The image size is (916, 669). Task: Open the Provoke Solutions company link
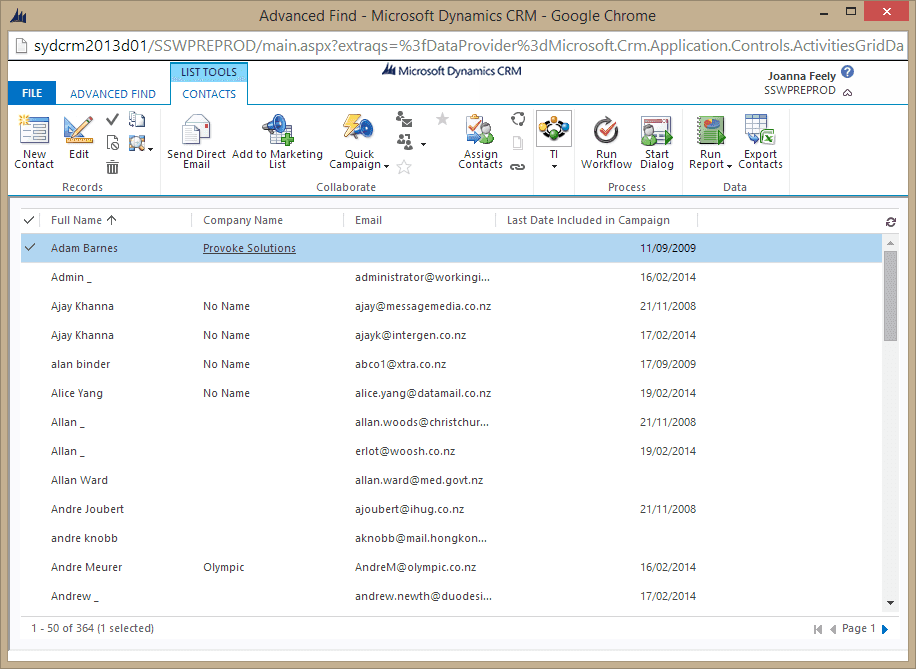coord(249,248)
